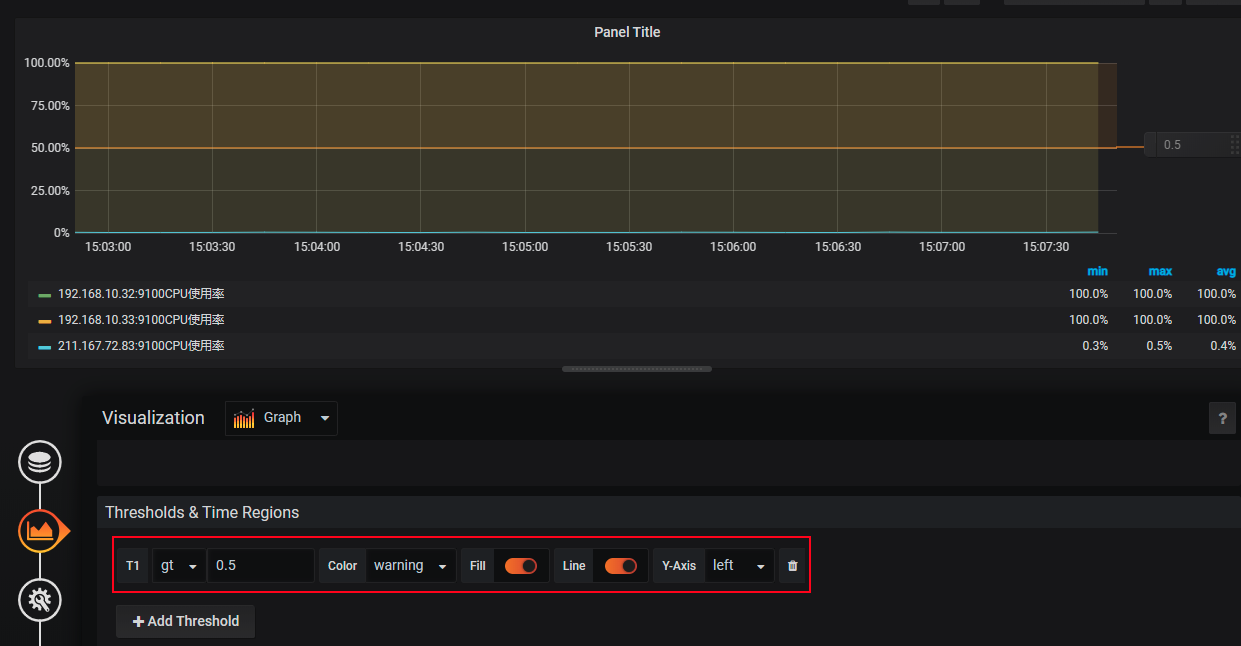Viewport: 1241px width, 646px height.
Task: Click the 50.00% y-axis label
Action: [50, 148]
